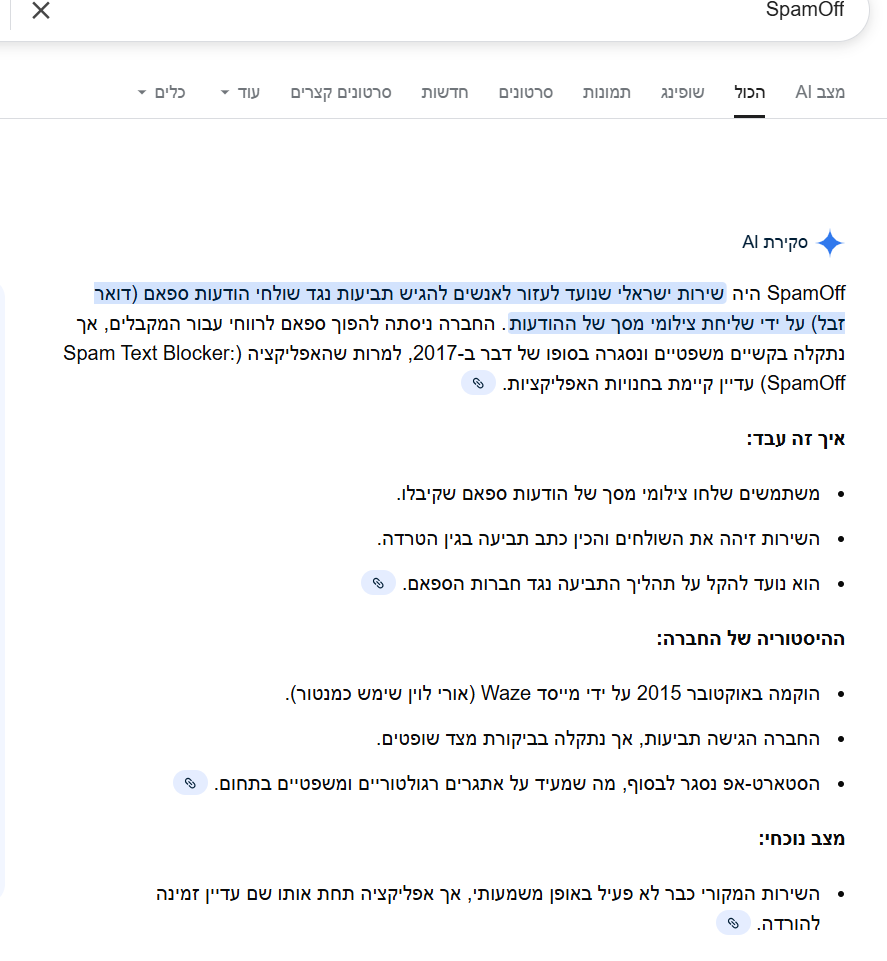
Task: Switch to מצב AI mode
Action: (820, 92)
